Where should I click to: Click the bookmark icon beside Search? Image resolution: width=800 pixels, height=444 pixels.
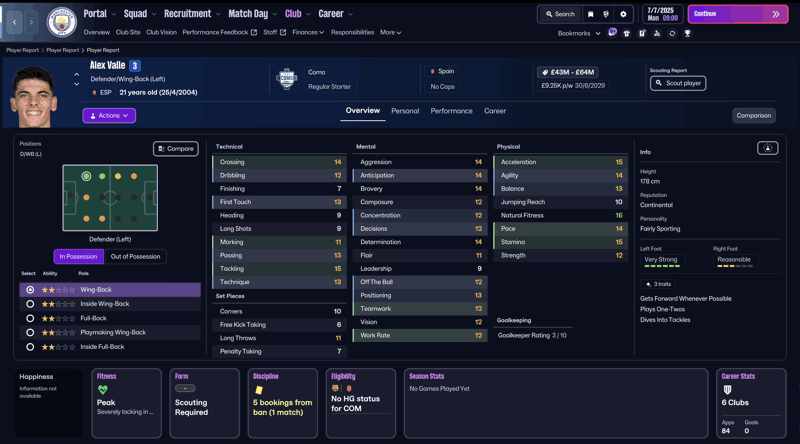pos(590,14)
